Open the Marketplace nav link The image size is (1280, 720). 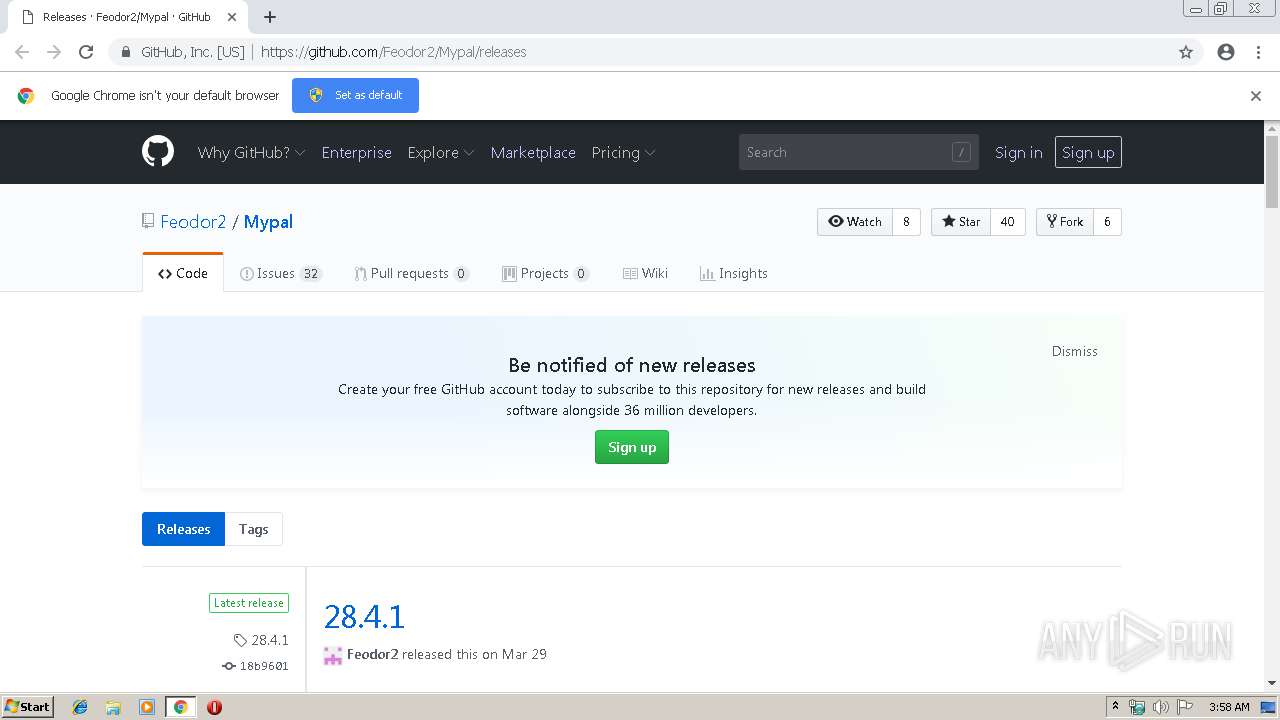[533, 152]
